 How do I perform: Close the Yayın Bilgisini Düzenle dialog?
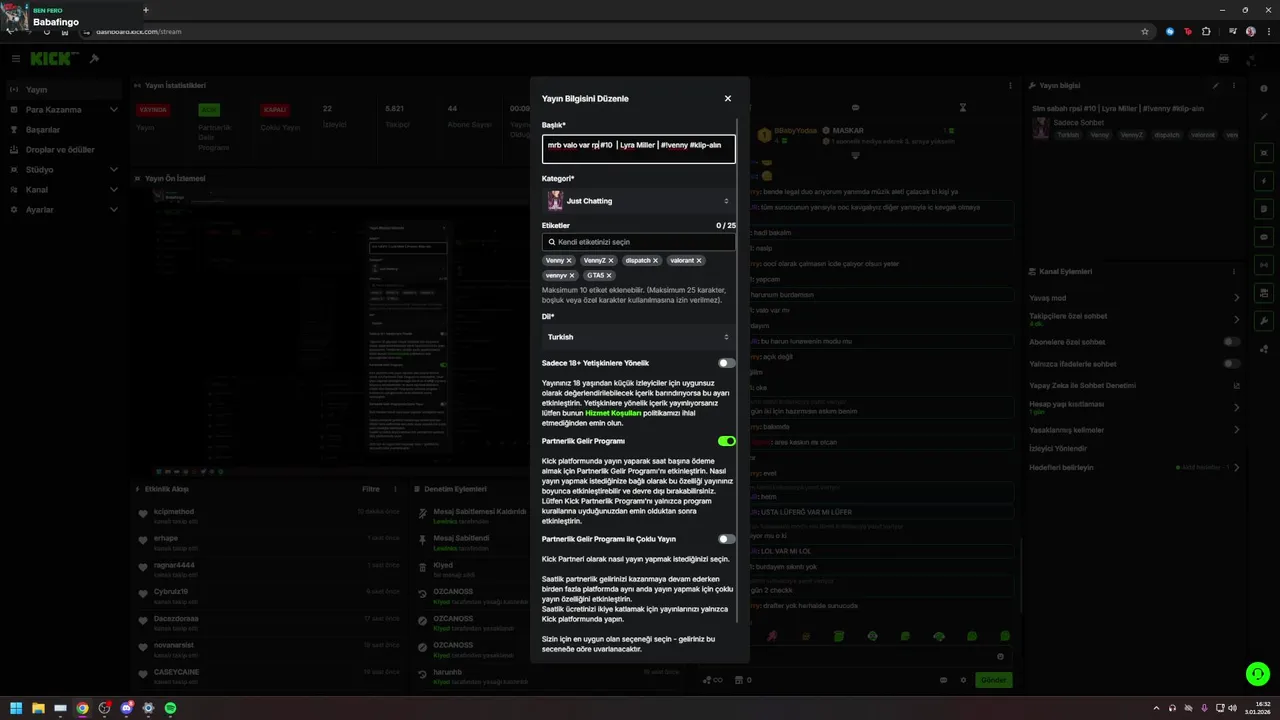[x=727, y=99]
